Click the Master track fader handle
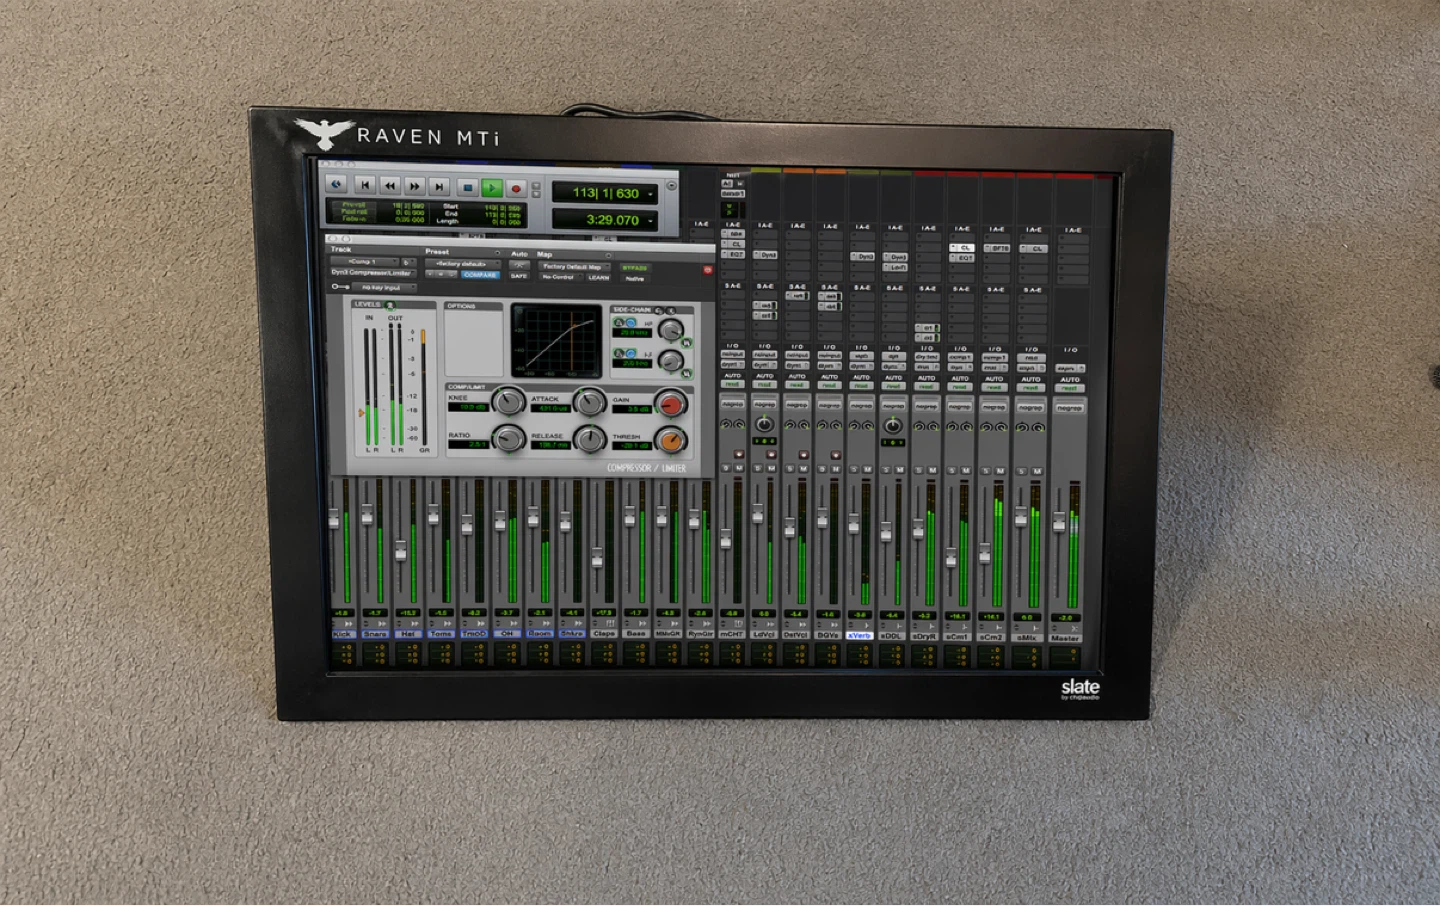 click(x=1059, y=521)
